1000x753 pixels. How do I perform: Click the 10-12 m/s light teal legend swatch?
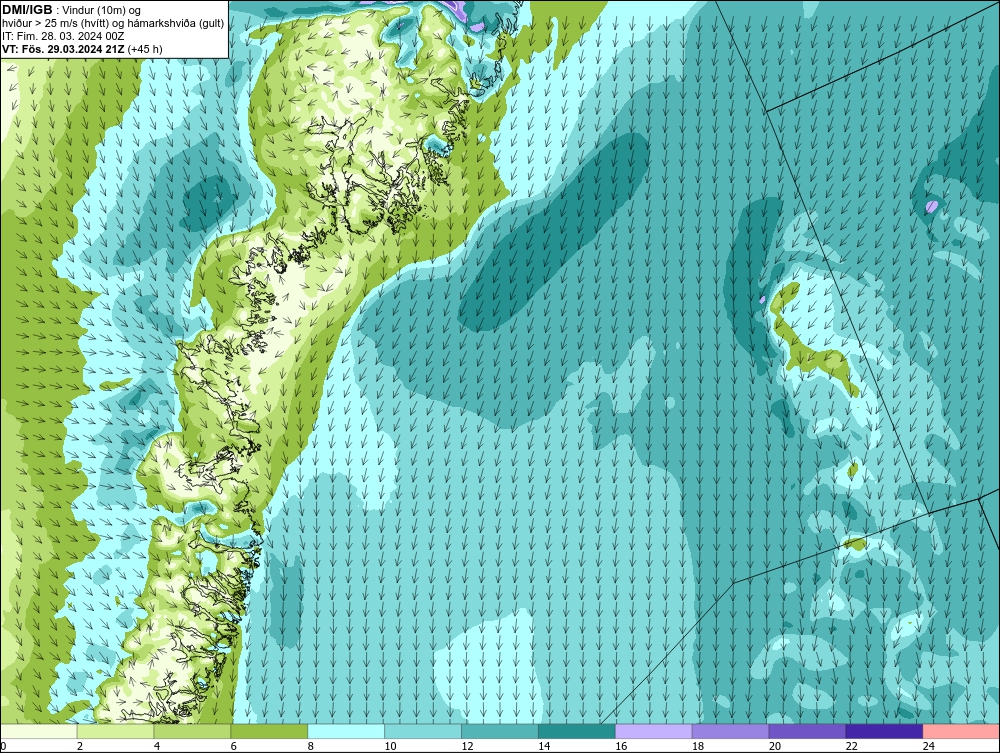point(423,731)
